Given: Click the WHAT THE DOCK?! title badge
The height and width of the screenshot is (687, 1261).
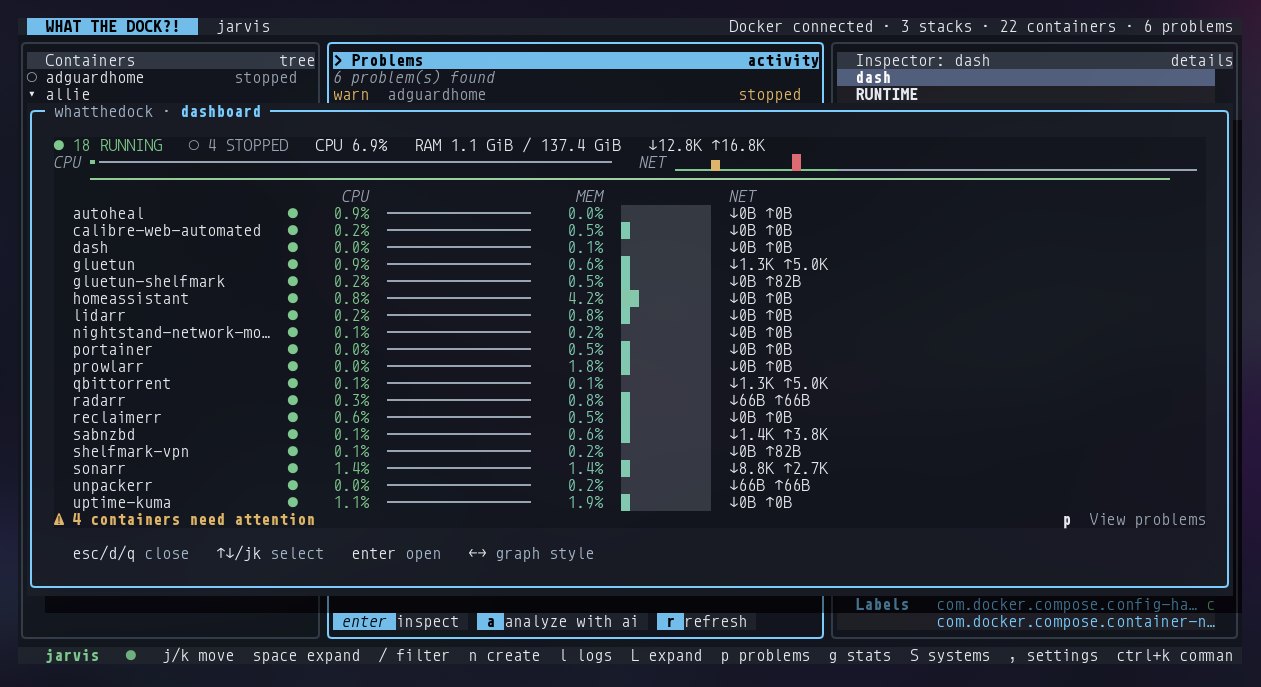Looking at the screenshot, I should [112, 27].
